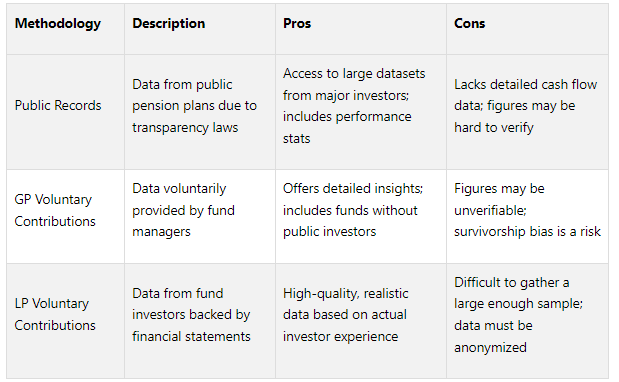Click the Methodology column header

58,24
